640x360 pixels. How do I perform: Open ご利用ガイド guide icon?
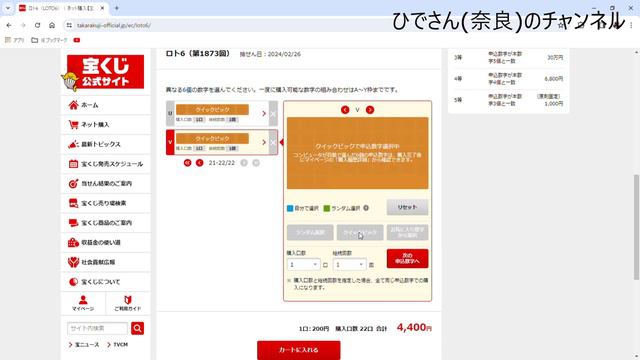pos(128,303)
